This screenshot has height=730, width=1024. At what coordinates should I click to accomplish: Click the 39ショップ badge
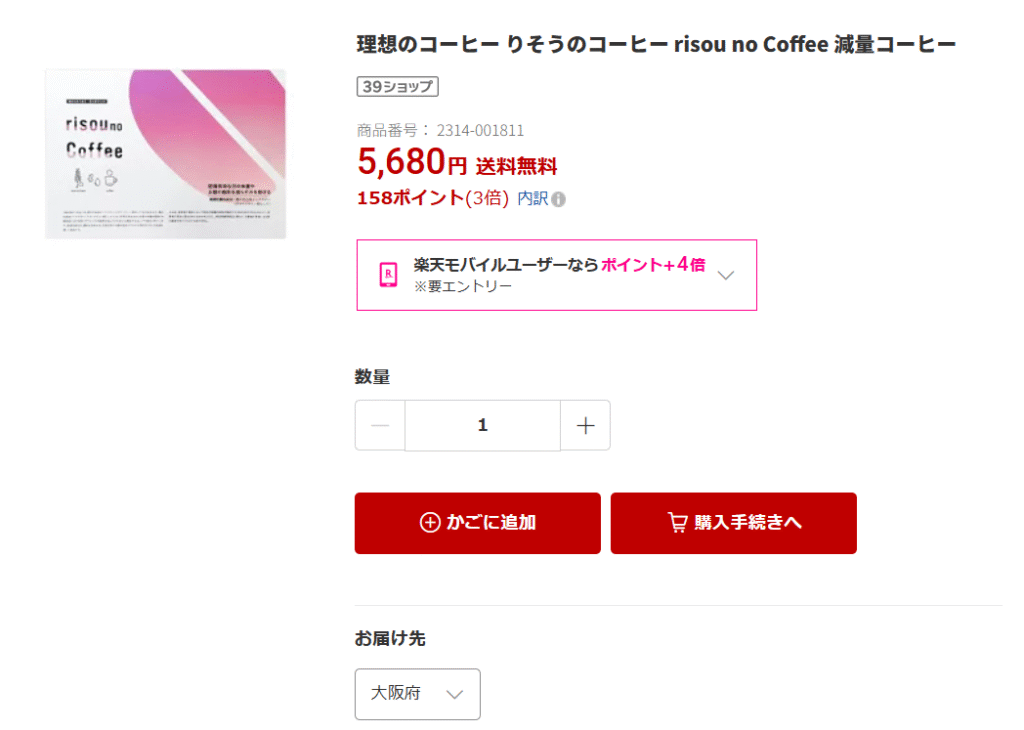(x=398, y=87)
